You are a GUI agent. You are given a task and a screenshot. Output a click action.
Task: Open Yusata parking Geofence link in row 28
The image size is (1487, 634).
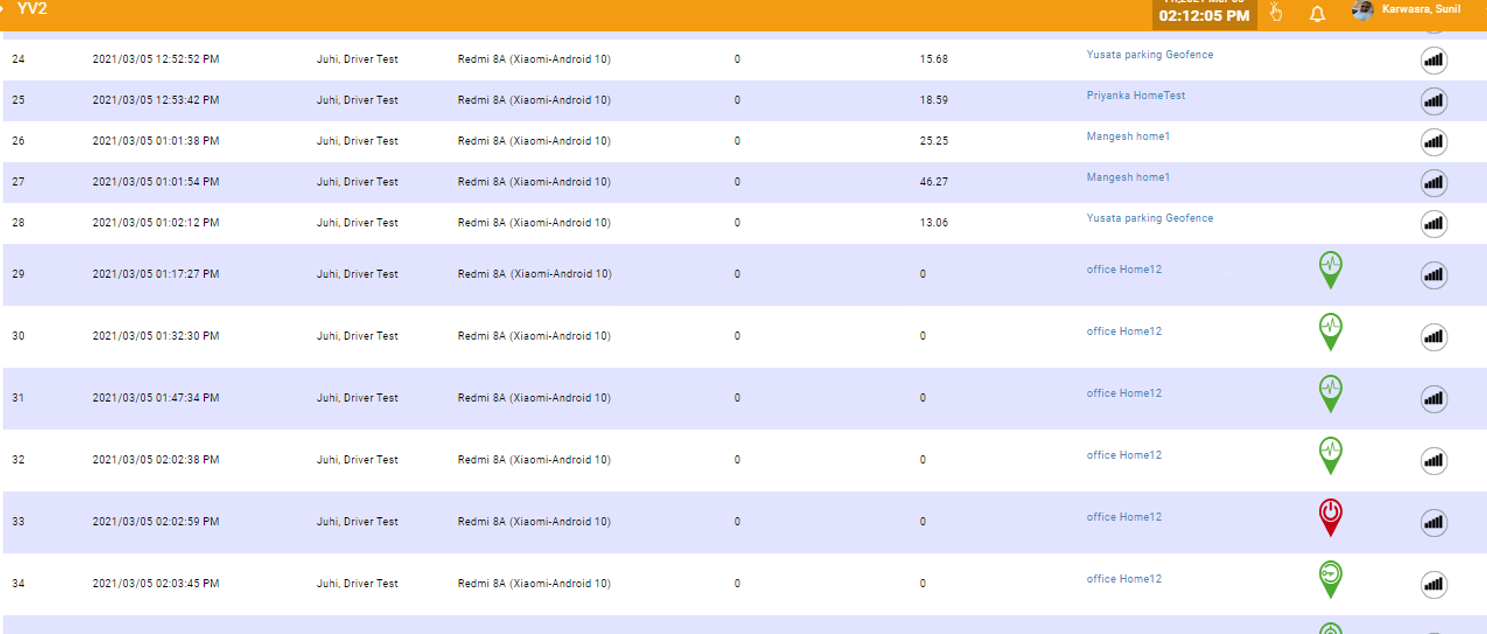point(1150,218)
